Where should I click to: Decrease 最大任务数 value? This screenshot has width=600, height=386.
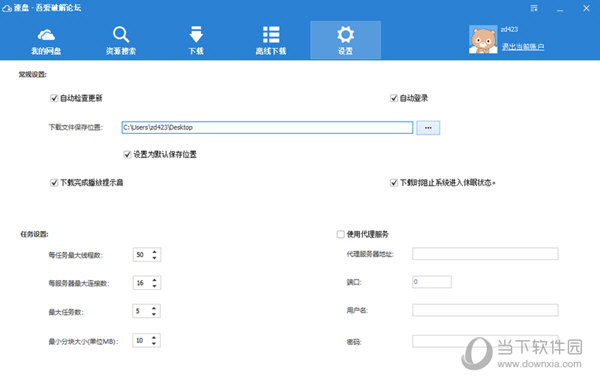click(x=154, y=314)
